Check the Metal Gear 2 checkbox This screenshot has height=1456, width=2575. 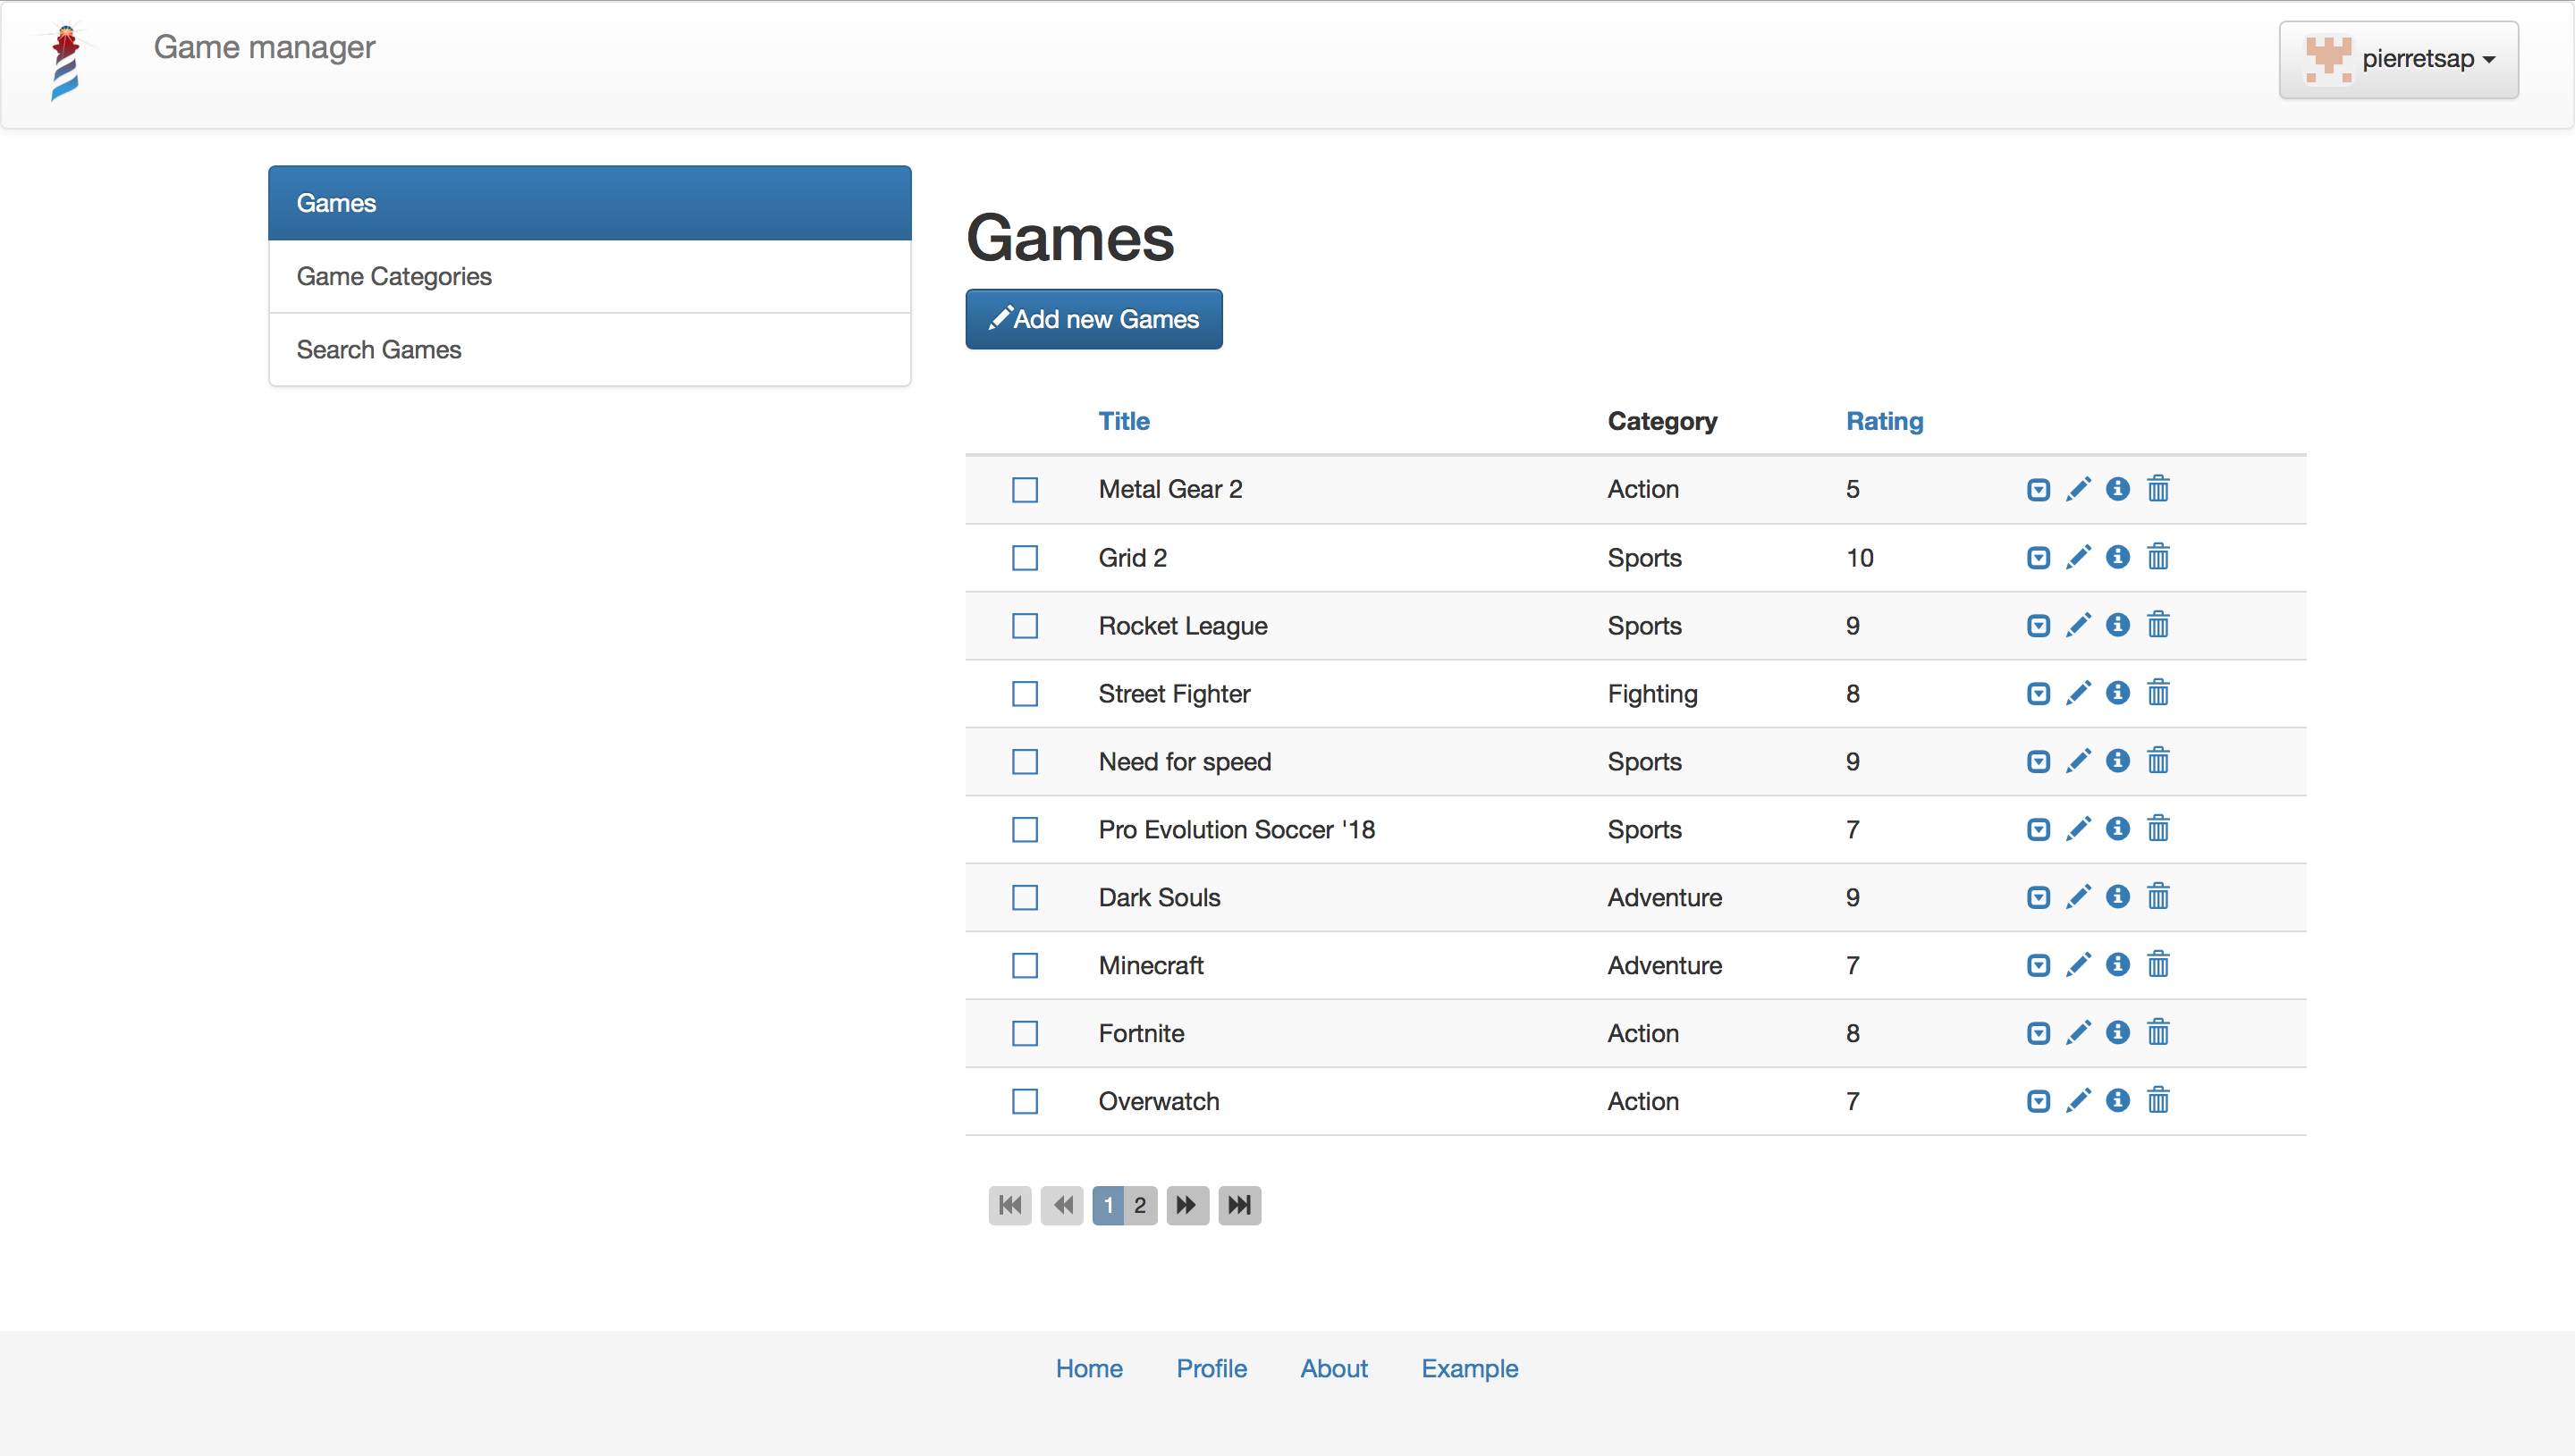point(1025,490)
